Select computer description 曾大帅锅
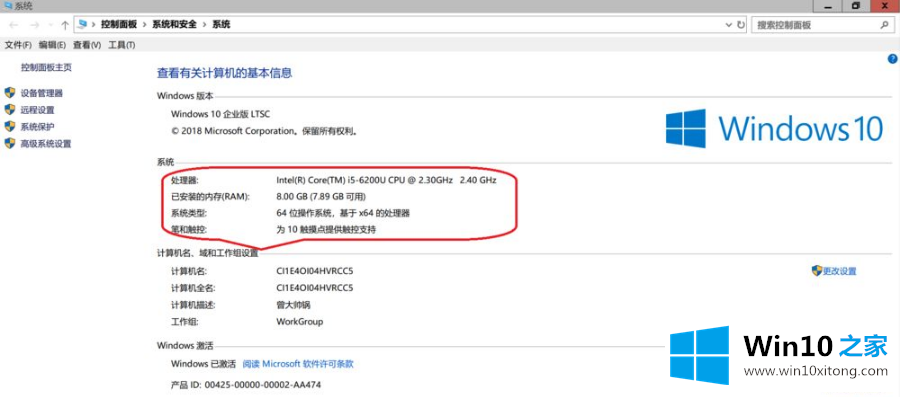The width and height of the screenshot is (900, 397). (x=293, y=305)
